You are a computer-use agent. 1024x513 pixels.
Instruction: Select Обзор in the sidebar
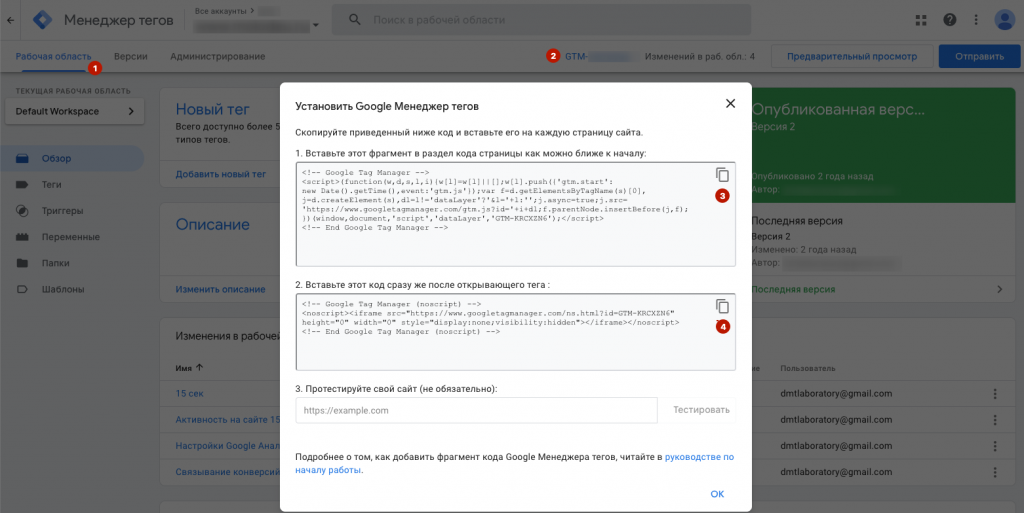pos(56,159)
